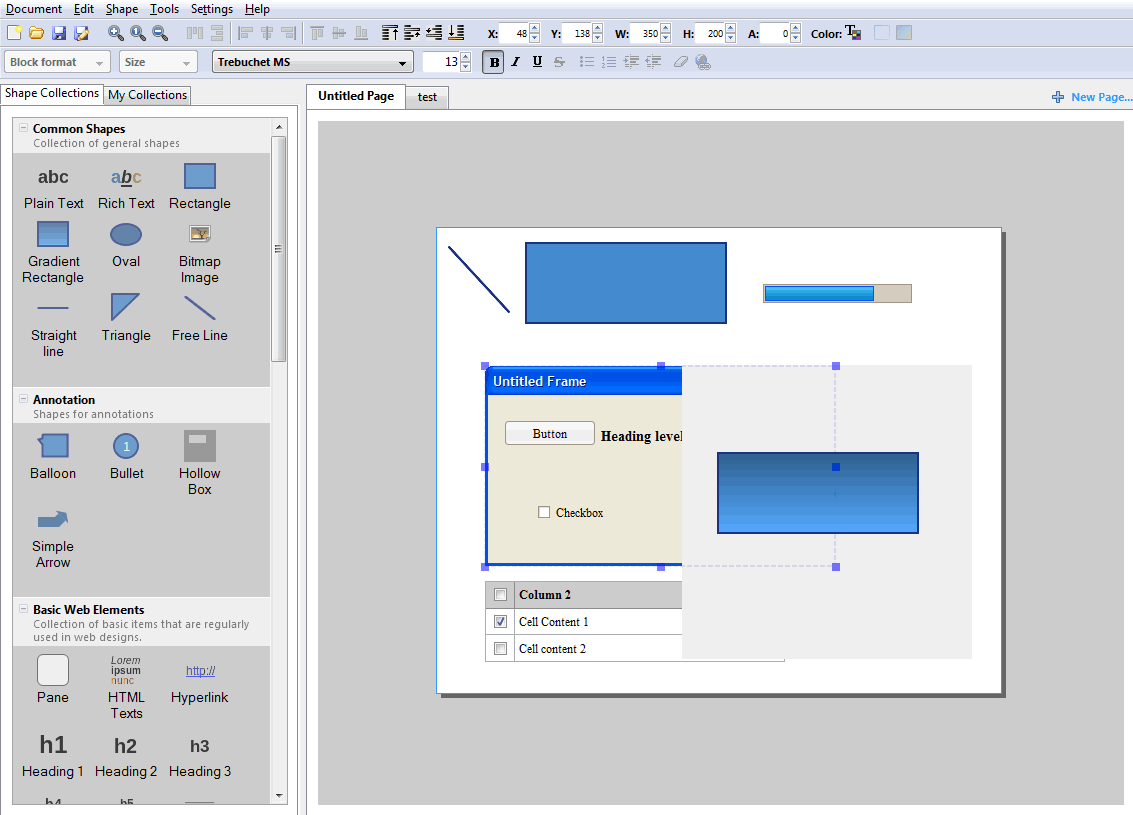Open the Size dropdown

158,62
